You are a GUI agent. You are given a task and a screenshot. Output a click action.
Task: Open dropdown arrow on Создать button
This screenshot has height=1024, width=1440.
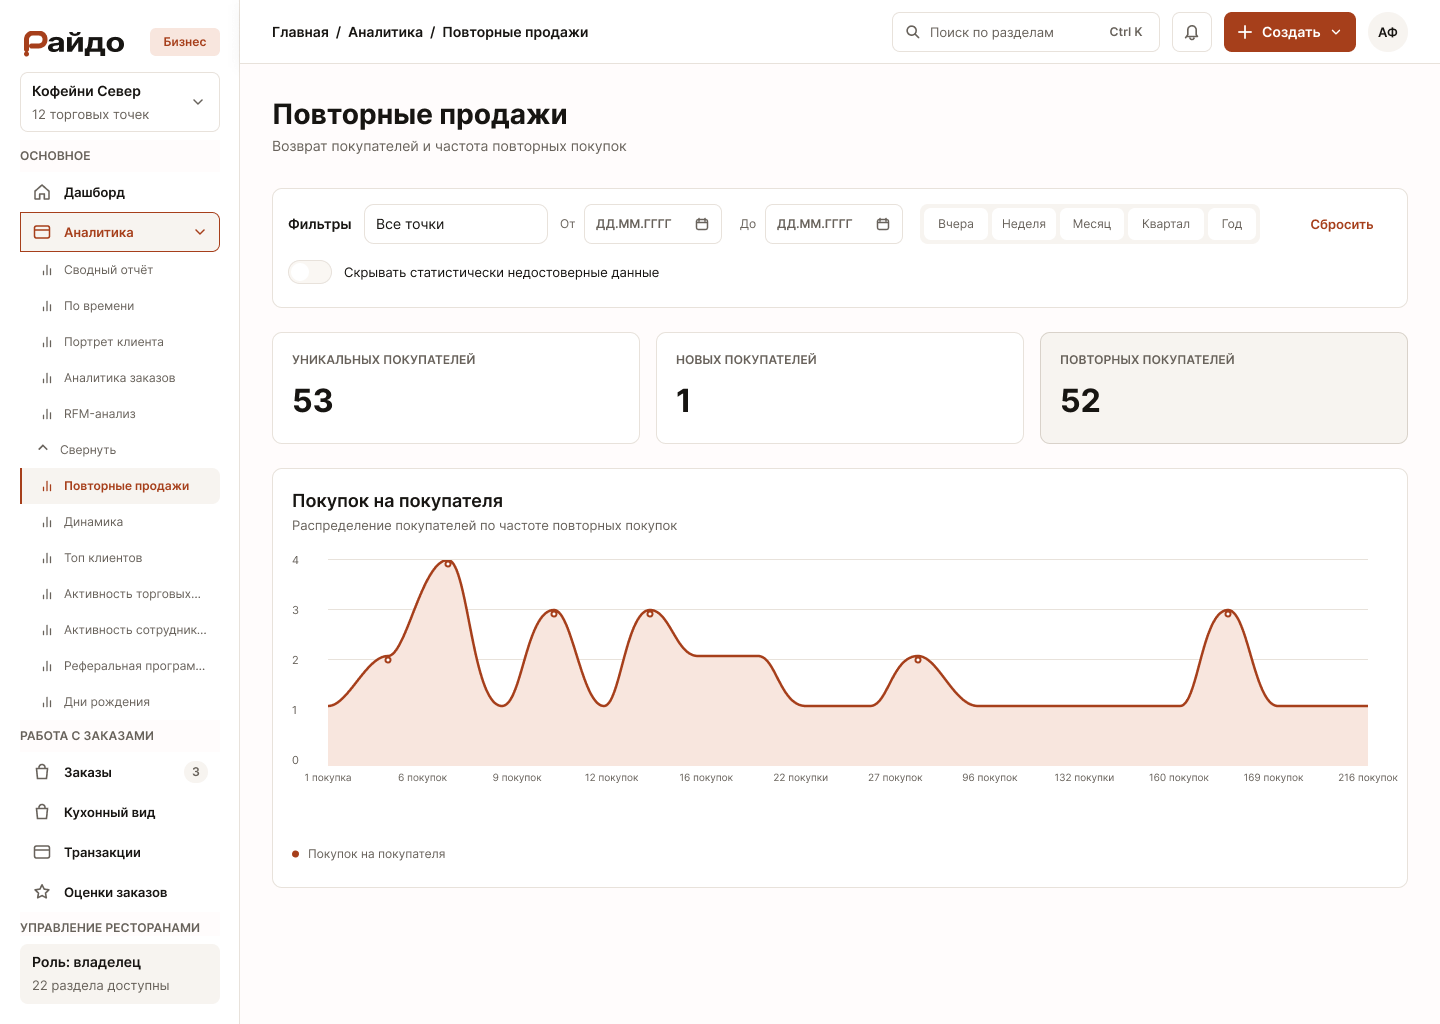tap(1336, 32)
